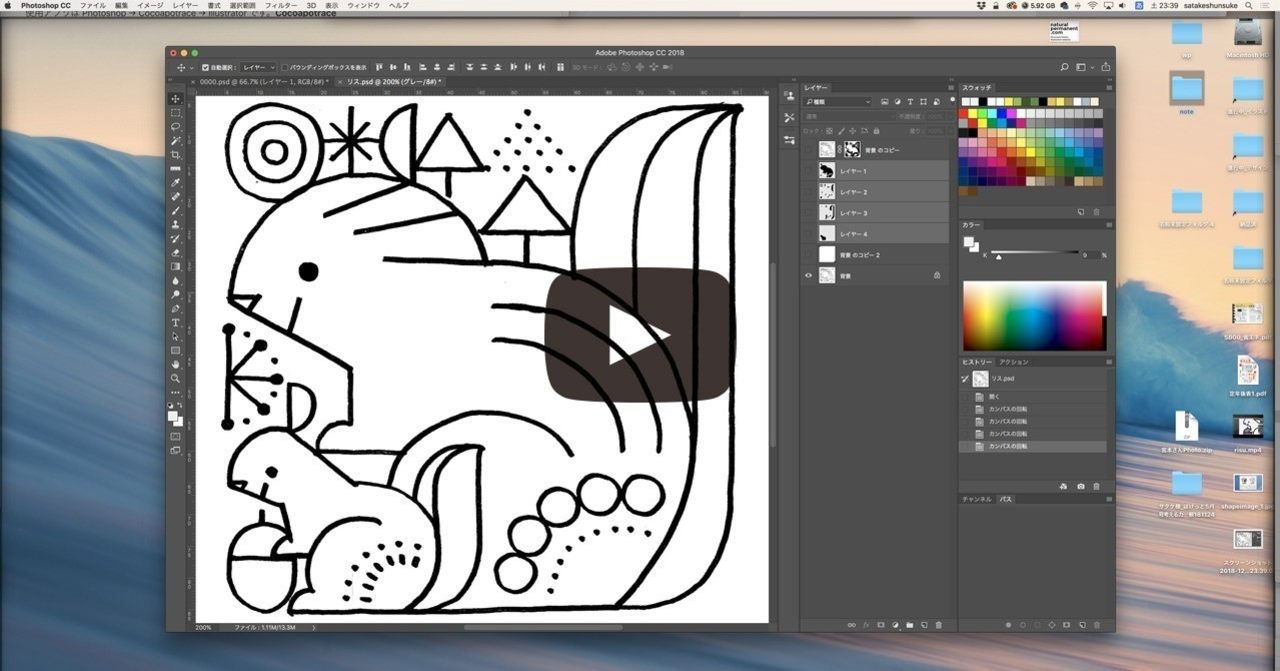
Task: Show the レイヤー 1 layer visibility
Action: pyautogui.click(x=809, y=171)
